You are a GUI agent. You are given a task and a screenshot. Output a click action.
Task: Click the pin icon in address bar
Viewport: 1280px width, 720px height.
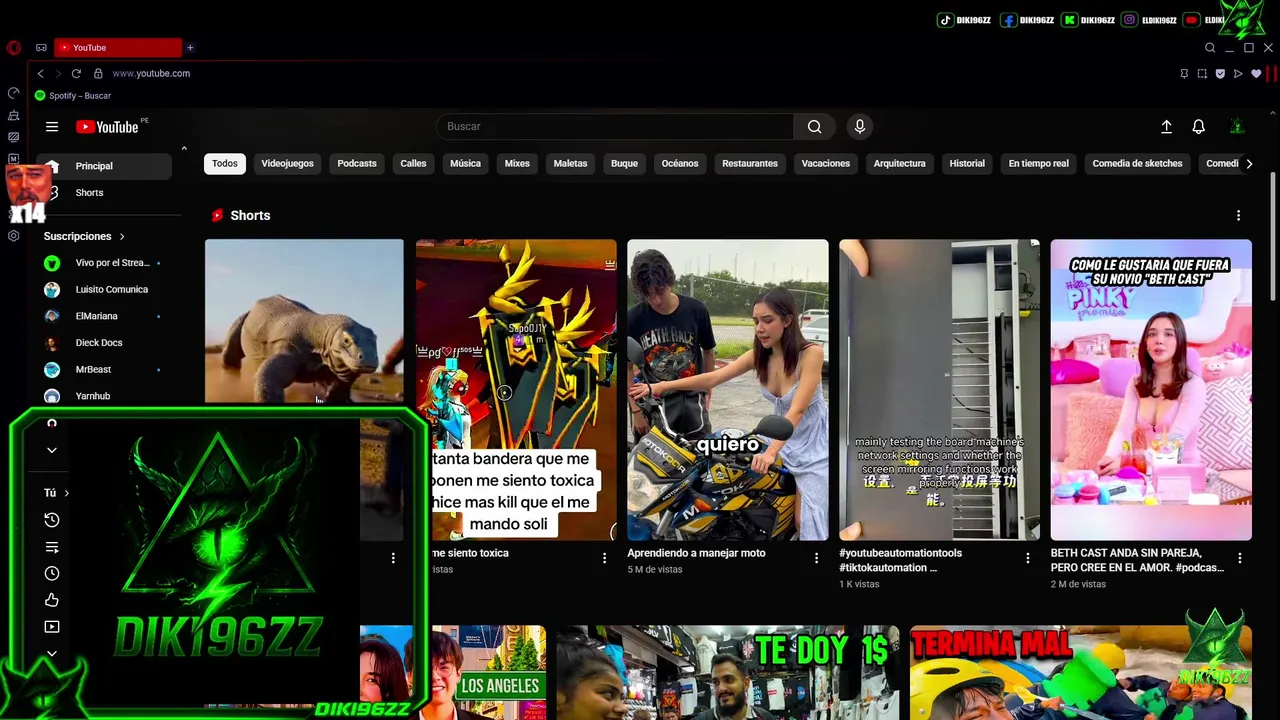pyautogui.click(x=1184, y=73)
